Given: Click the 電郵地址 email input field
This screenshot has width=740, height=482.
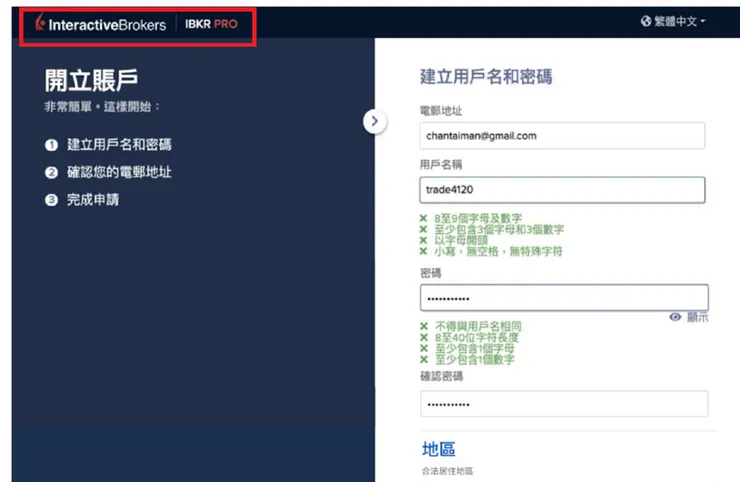Looking at the screenshot, I should [x=562, y=136].
